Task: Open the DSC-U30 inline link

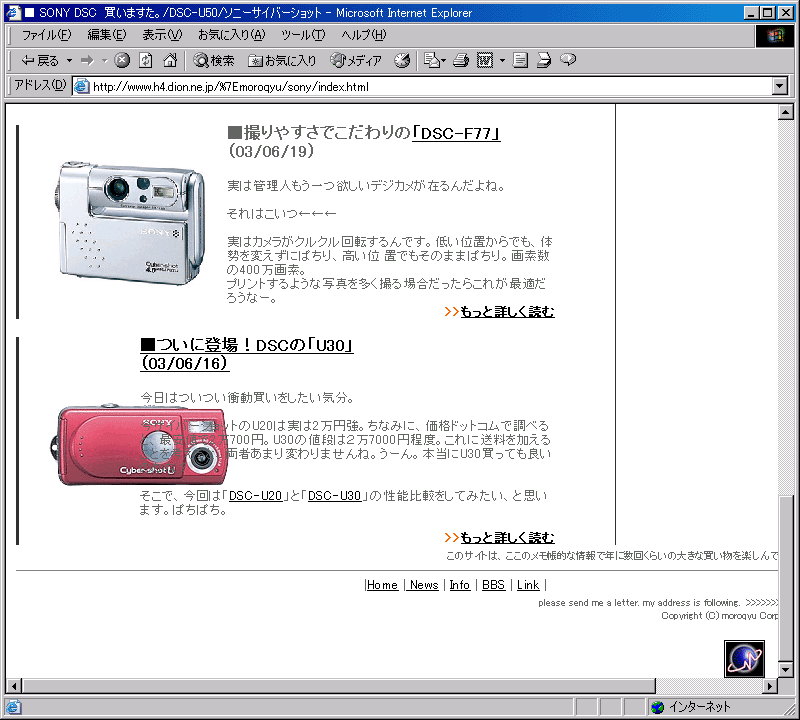Action: [x=334, y=495]
